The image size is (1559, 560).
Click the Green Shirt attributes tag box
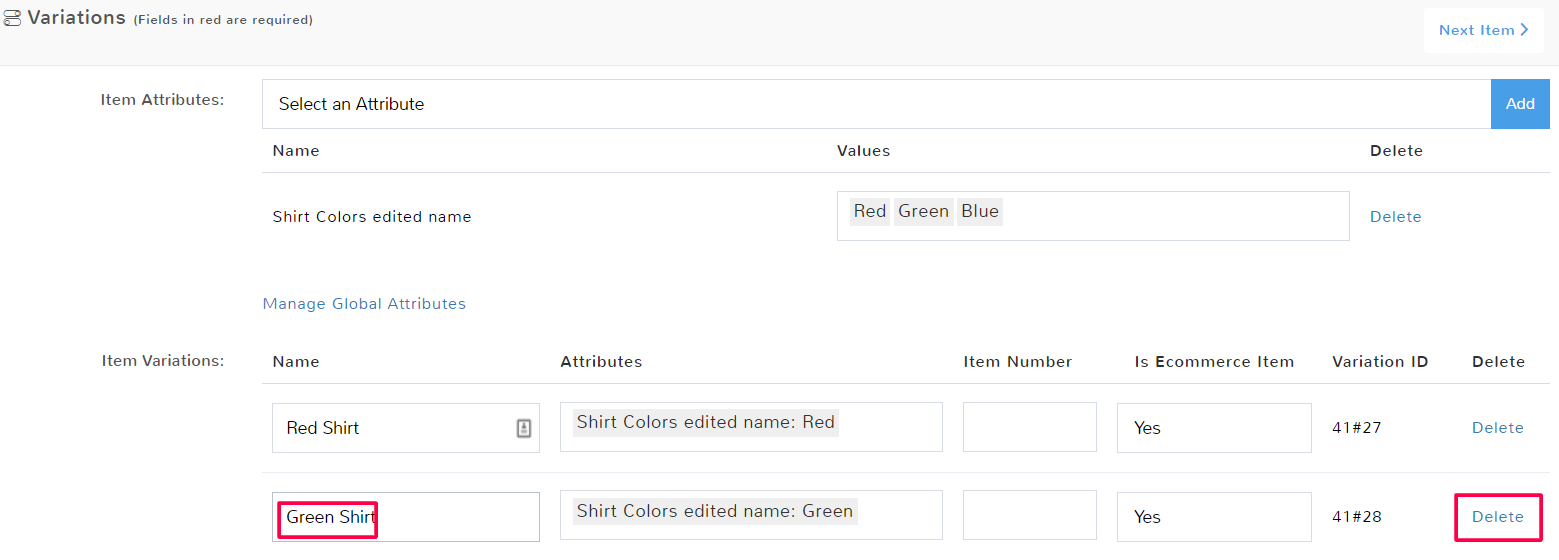tap(750, 516)
